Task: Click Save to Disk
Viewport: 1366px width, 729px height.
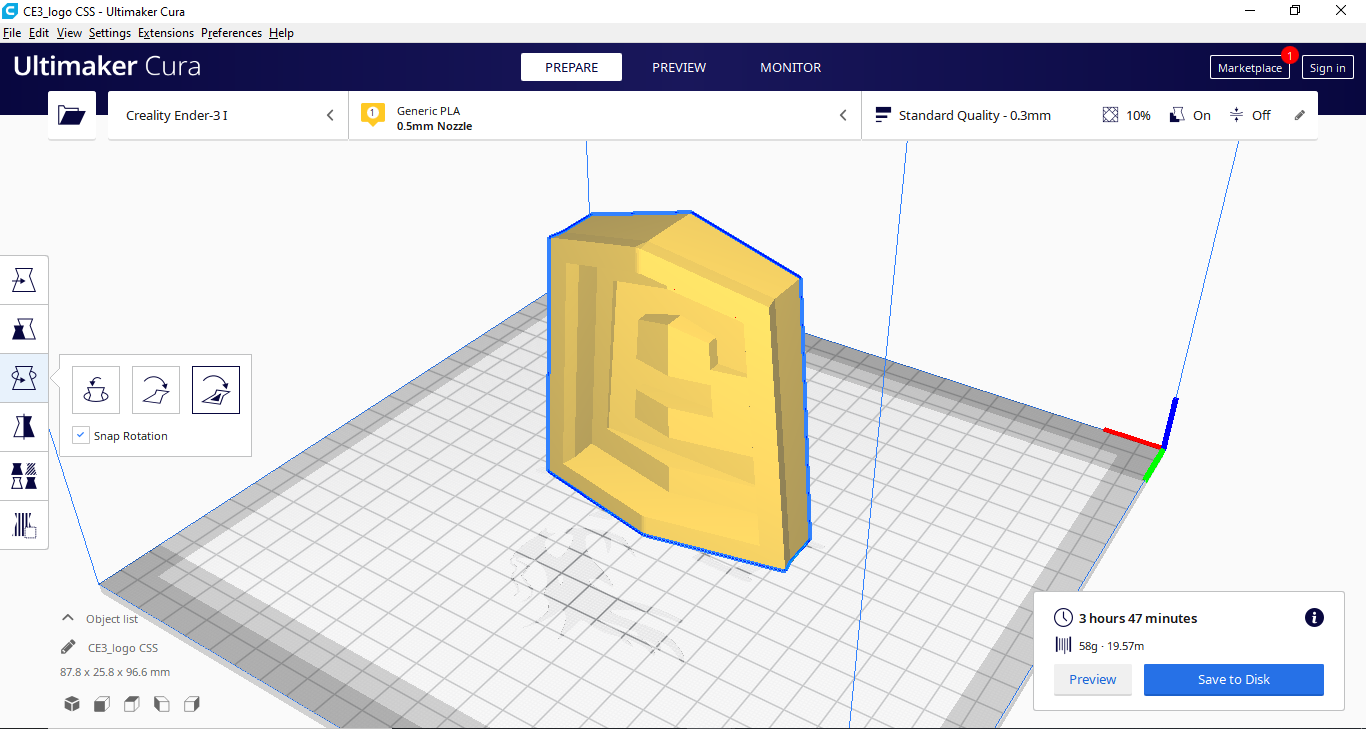Action: click(x=1234, y=680)
